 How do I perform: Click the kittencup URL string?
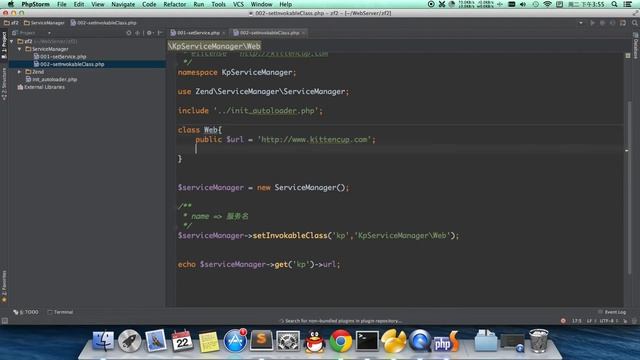(x=316, y=140)
